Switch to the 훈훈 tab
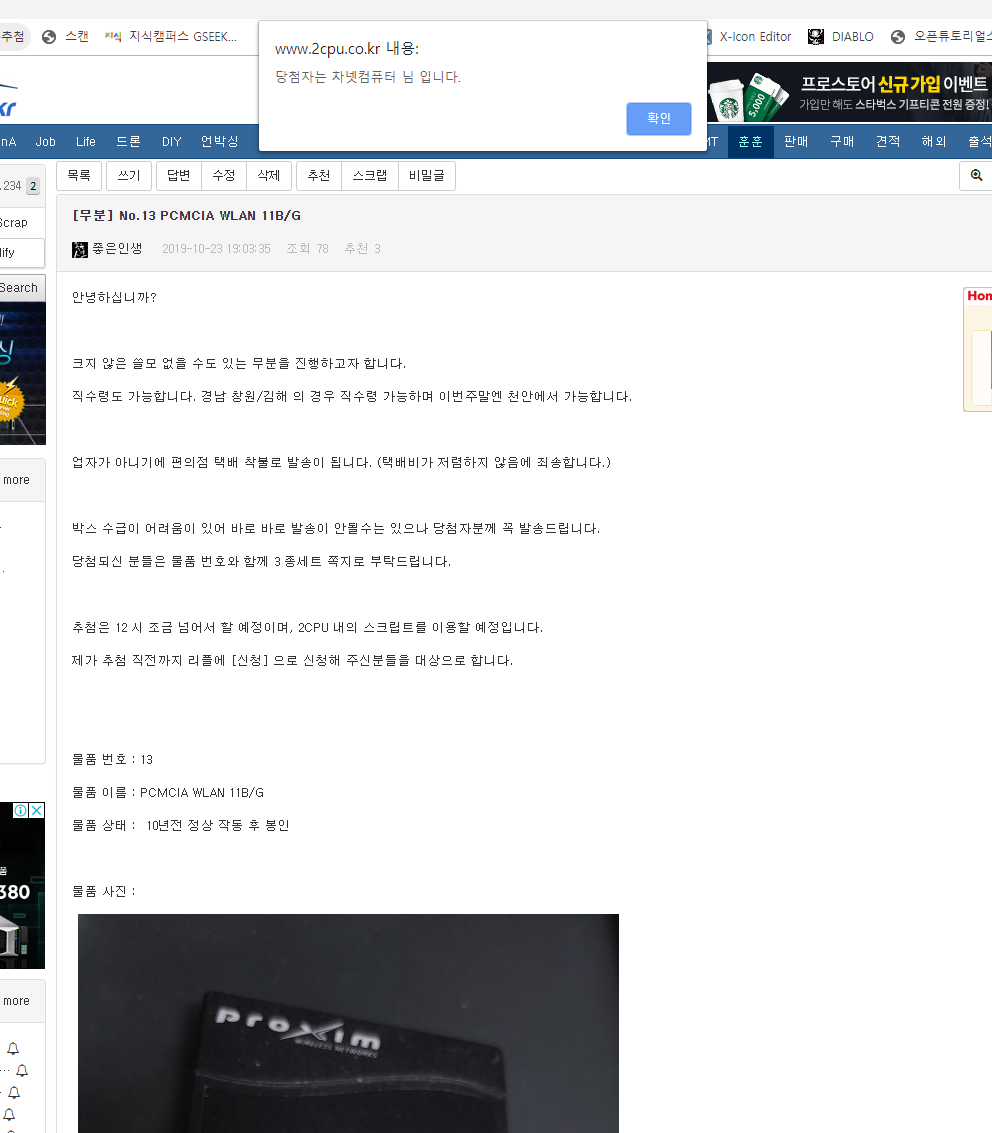Image resolution: width=992 pixels, height=1133 pixels. pos(751,142)
